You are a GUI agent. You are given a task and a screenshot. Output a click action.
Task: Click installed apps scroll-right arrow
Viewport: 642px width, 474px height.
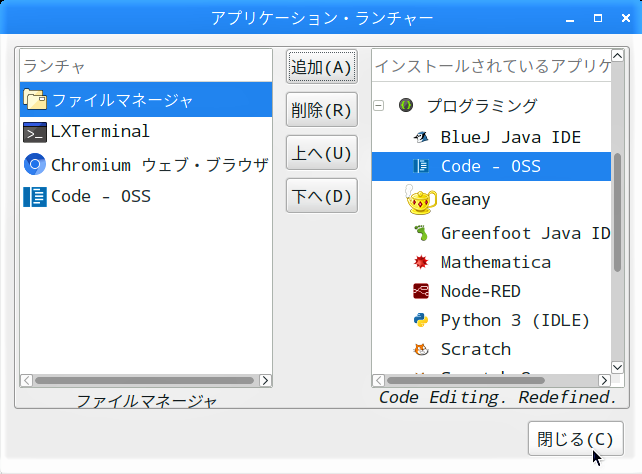click(x=604, y=381)
